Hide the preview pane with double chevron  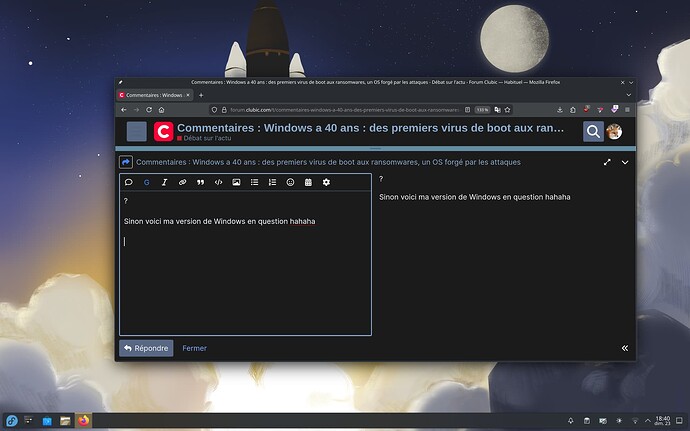[625, 348]
